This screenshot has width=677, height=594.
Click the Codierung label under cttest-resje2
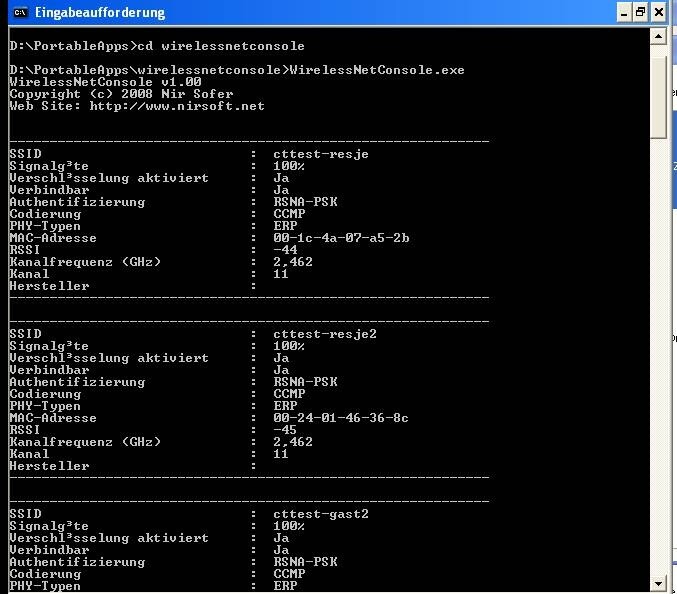click(x=45, y=395)
